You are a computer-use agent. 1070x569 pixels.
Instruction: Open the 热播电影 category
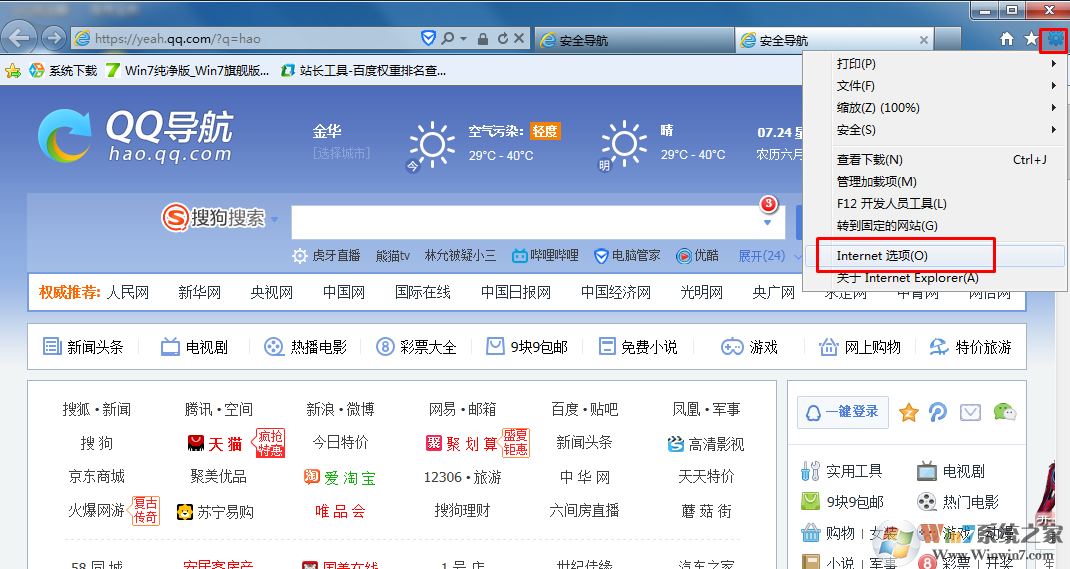pos(305,347)
